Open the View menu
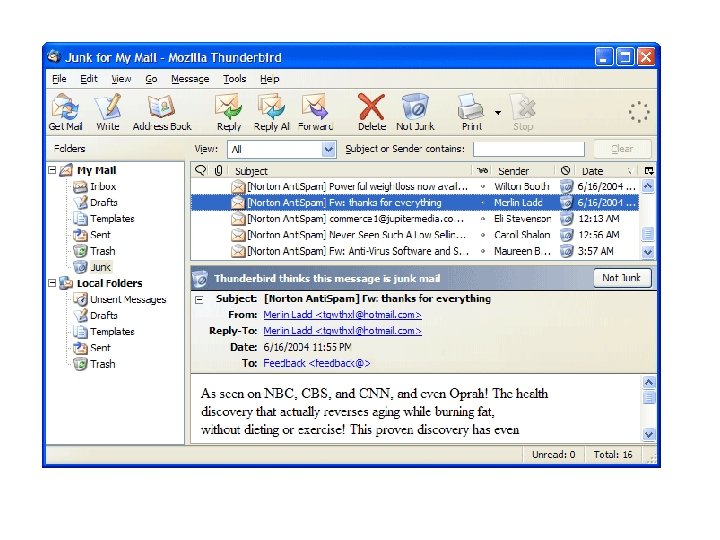720x540 pixels. pyautogui.click(x=121, y=79)
